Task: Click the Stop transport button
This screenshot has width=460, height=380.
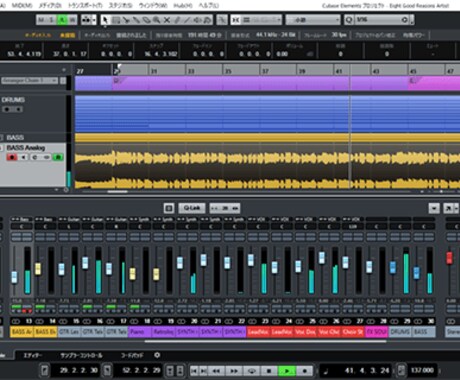Action: pyautogui.click(x=269, y=371)
